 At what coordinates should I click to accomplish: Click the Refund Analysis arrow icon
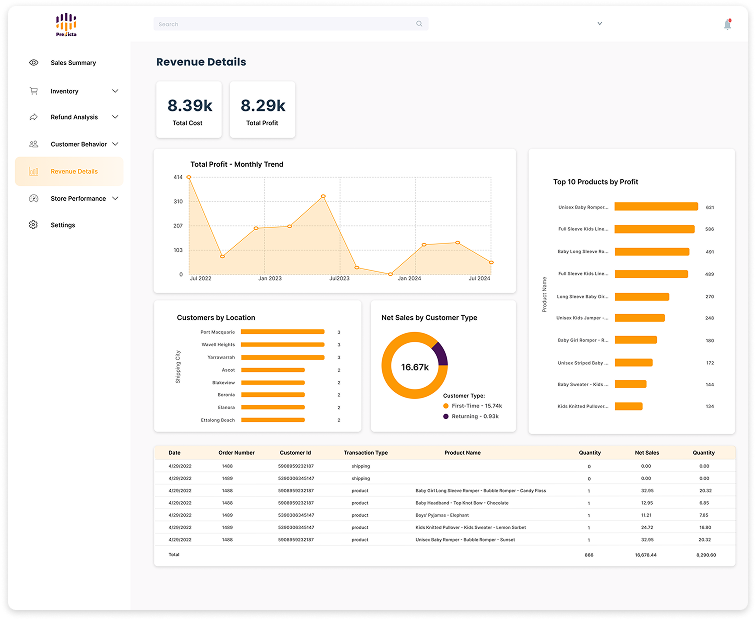tap(33, 117)
